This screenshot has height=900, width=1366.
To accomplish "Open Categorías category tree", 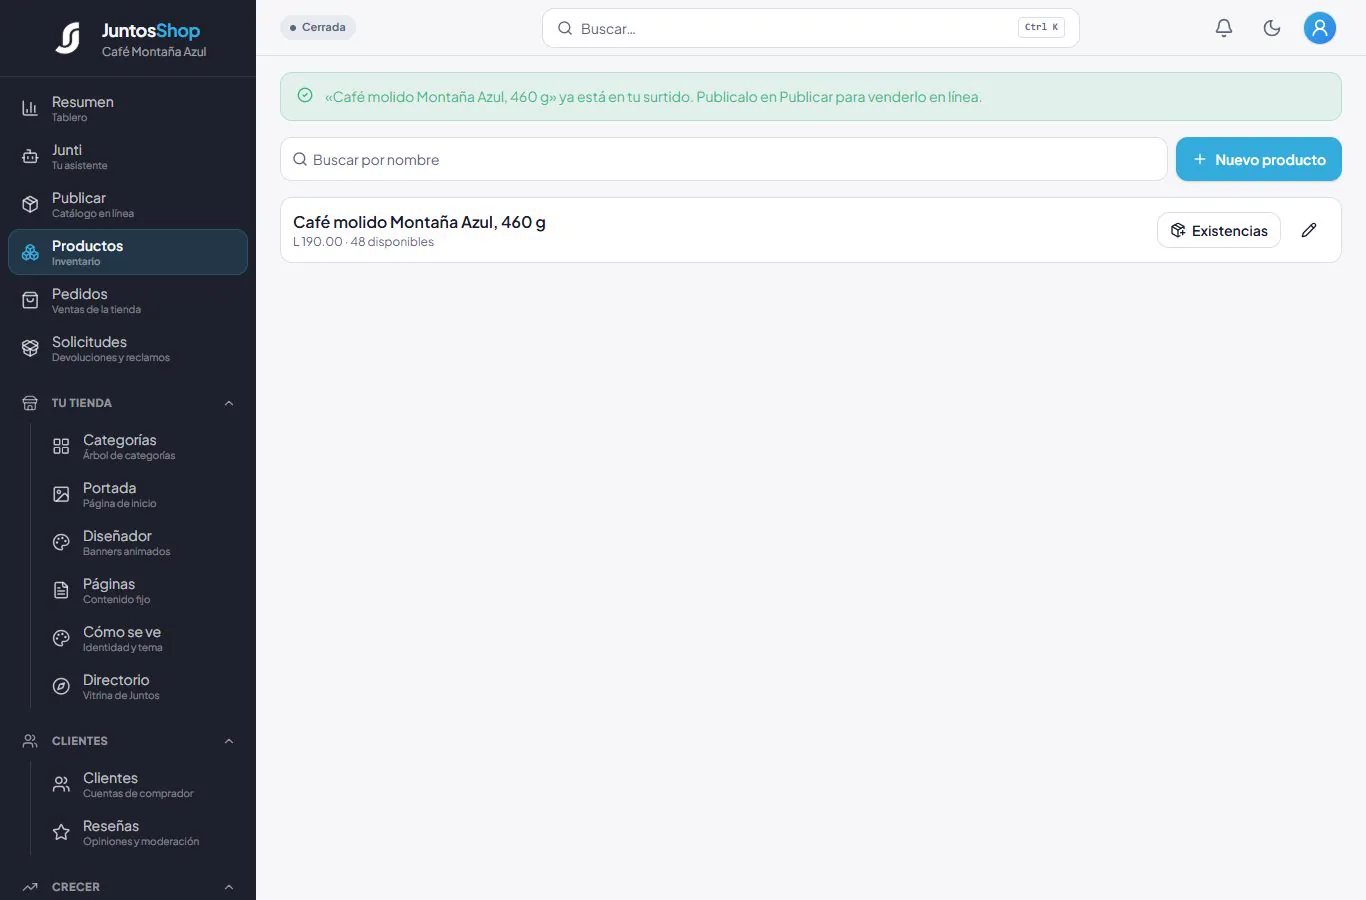I will click(143, 446).
